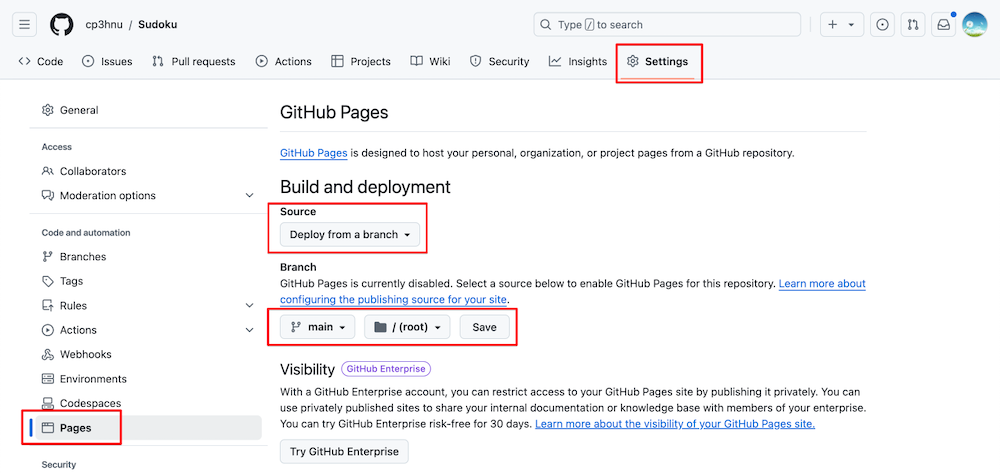Click the Rules icon in sidebar
The image size is (1000, 473).
(x=48, y=305)
